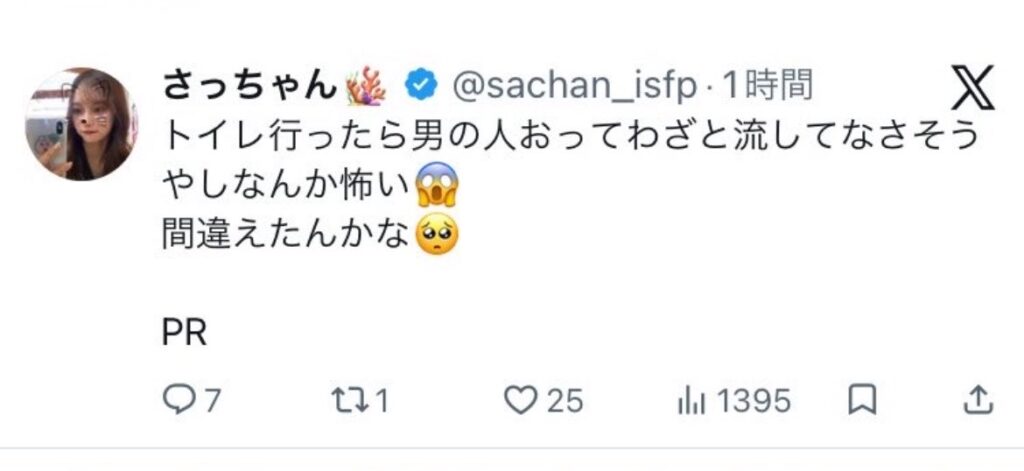
Task: Tap the share upload arrow icon
Action: [x=974, y=400]
